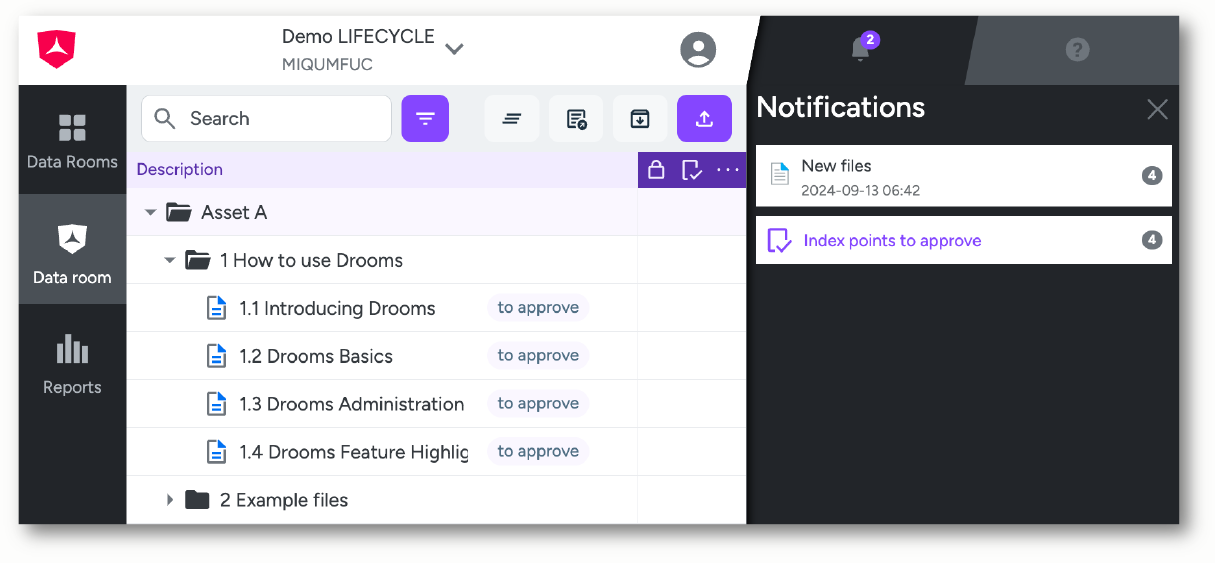
Task: Click the New files document icon
Action: (780, 175)
